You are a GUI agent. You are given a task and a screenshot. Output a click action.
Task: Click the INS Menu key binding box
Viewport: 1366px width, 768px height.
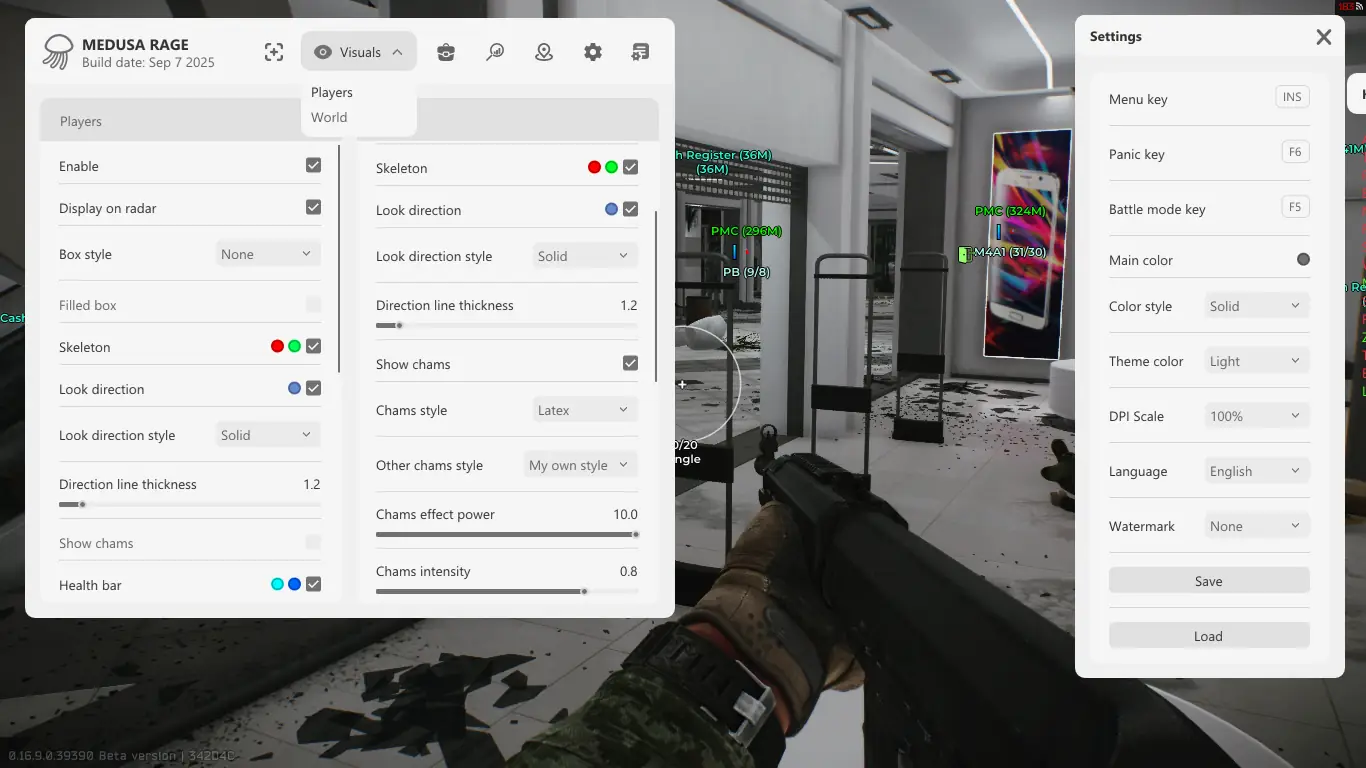(x=1292, y=97)
